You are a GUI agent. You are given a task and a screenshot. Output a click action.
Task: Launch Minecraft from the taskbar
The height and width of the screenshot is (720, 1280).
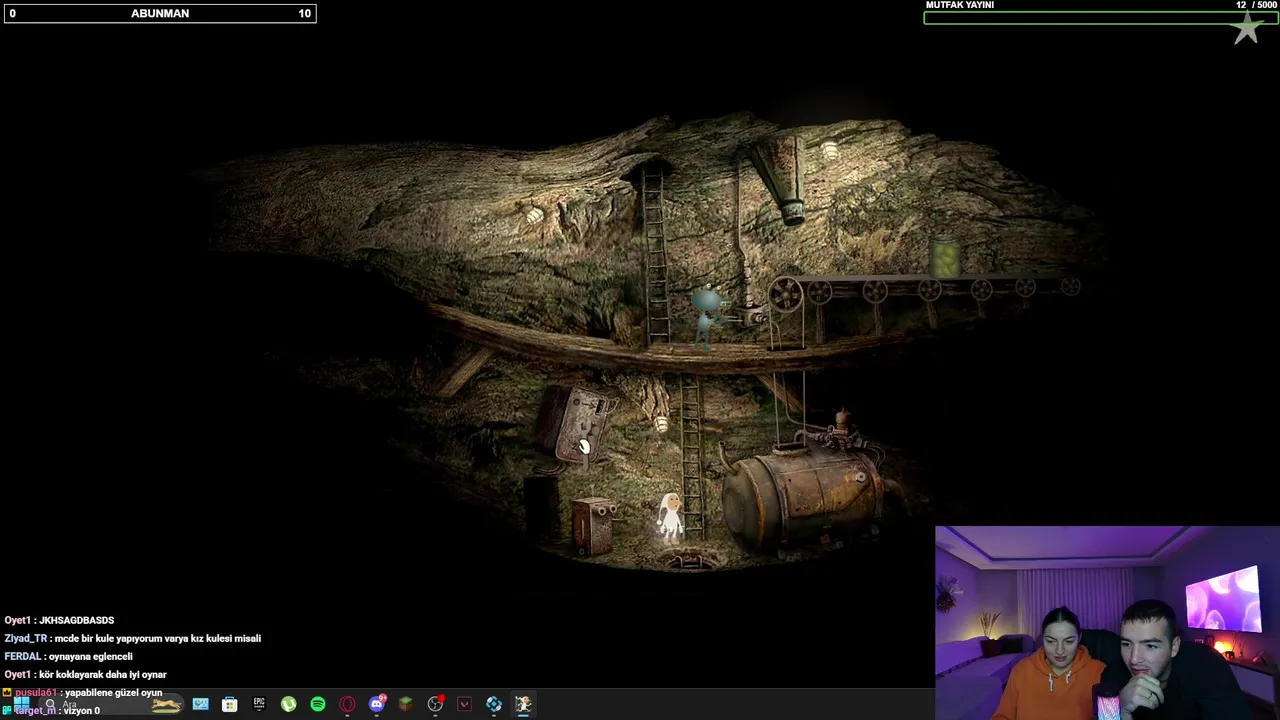tap(405, 704)
